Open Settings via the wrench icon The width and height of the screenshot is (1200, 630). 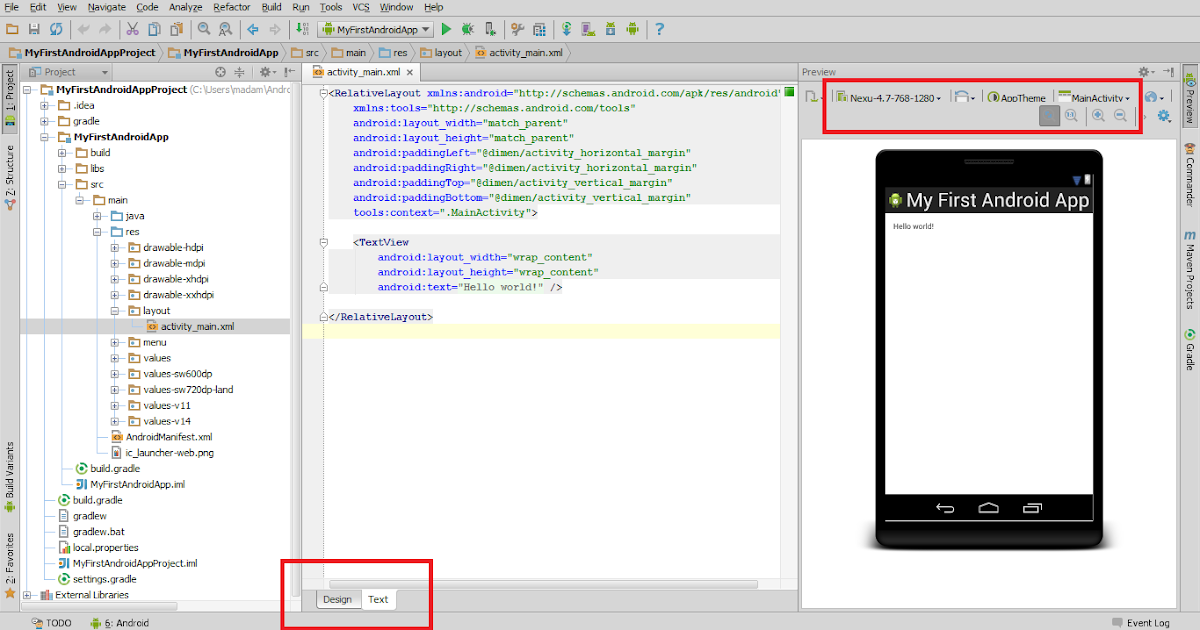516,30
